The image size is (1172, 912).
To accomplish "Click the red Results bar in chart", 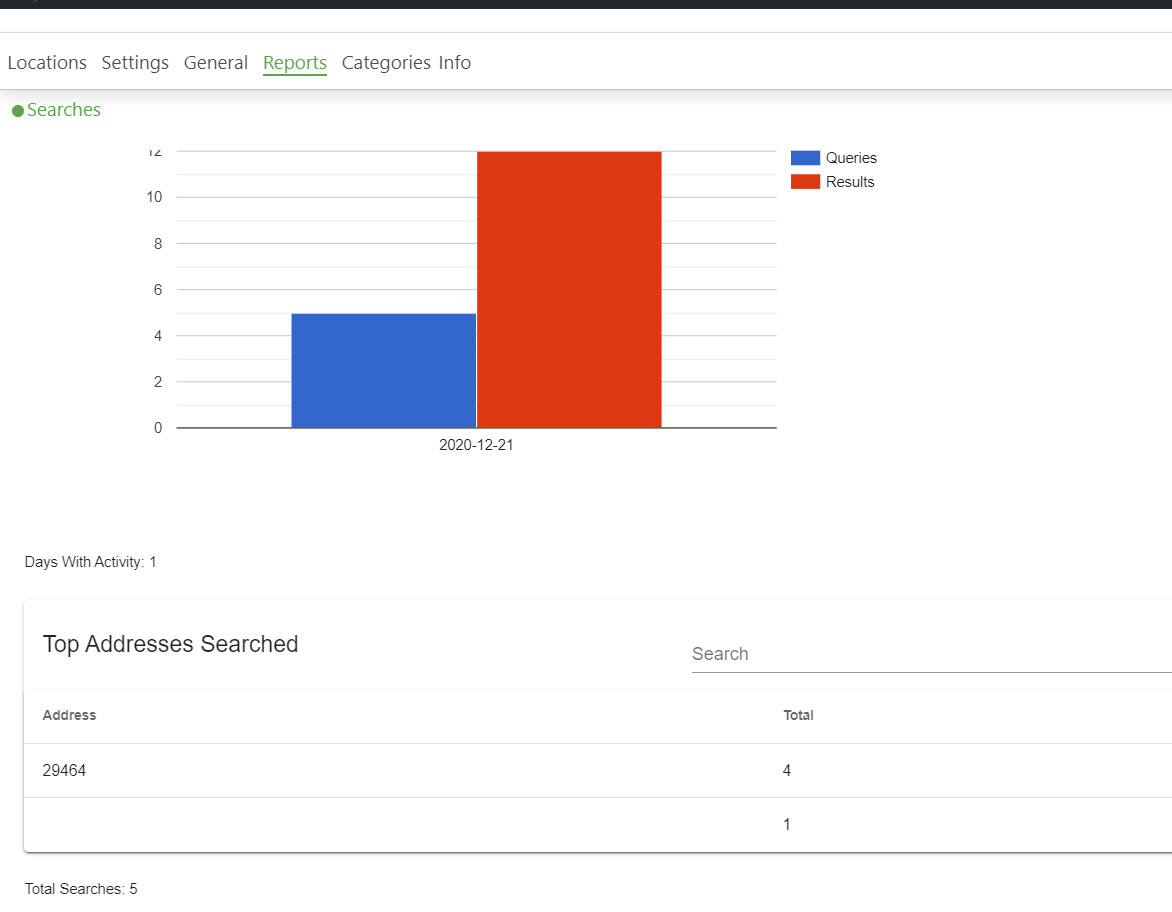I will [570, 290].
